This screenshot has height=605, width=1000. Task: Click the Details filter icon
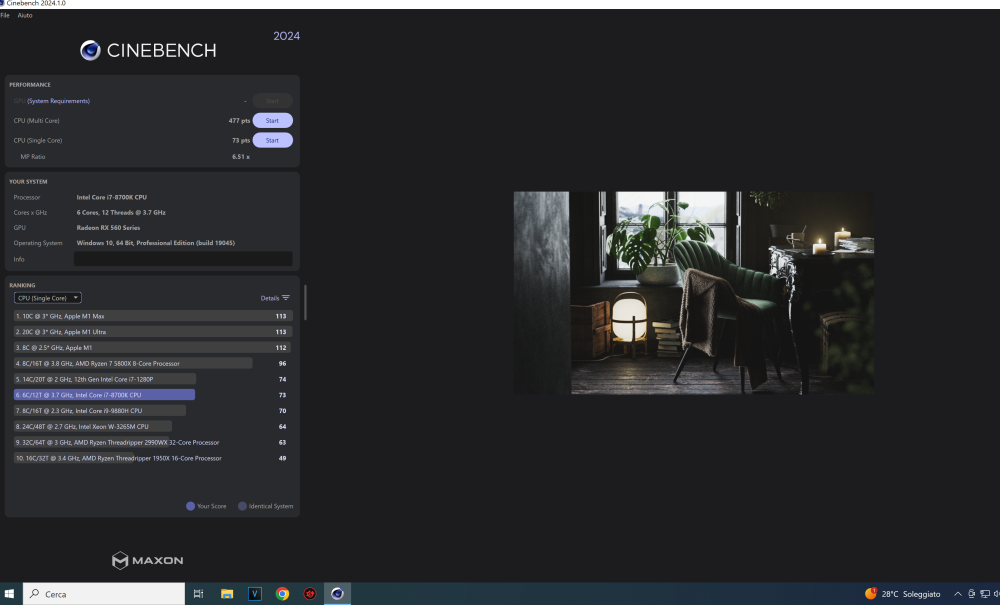(x=286, y=298)
